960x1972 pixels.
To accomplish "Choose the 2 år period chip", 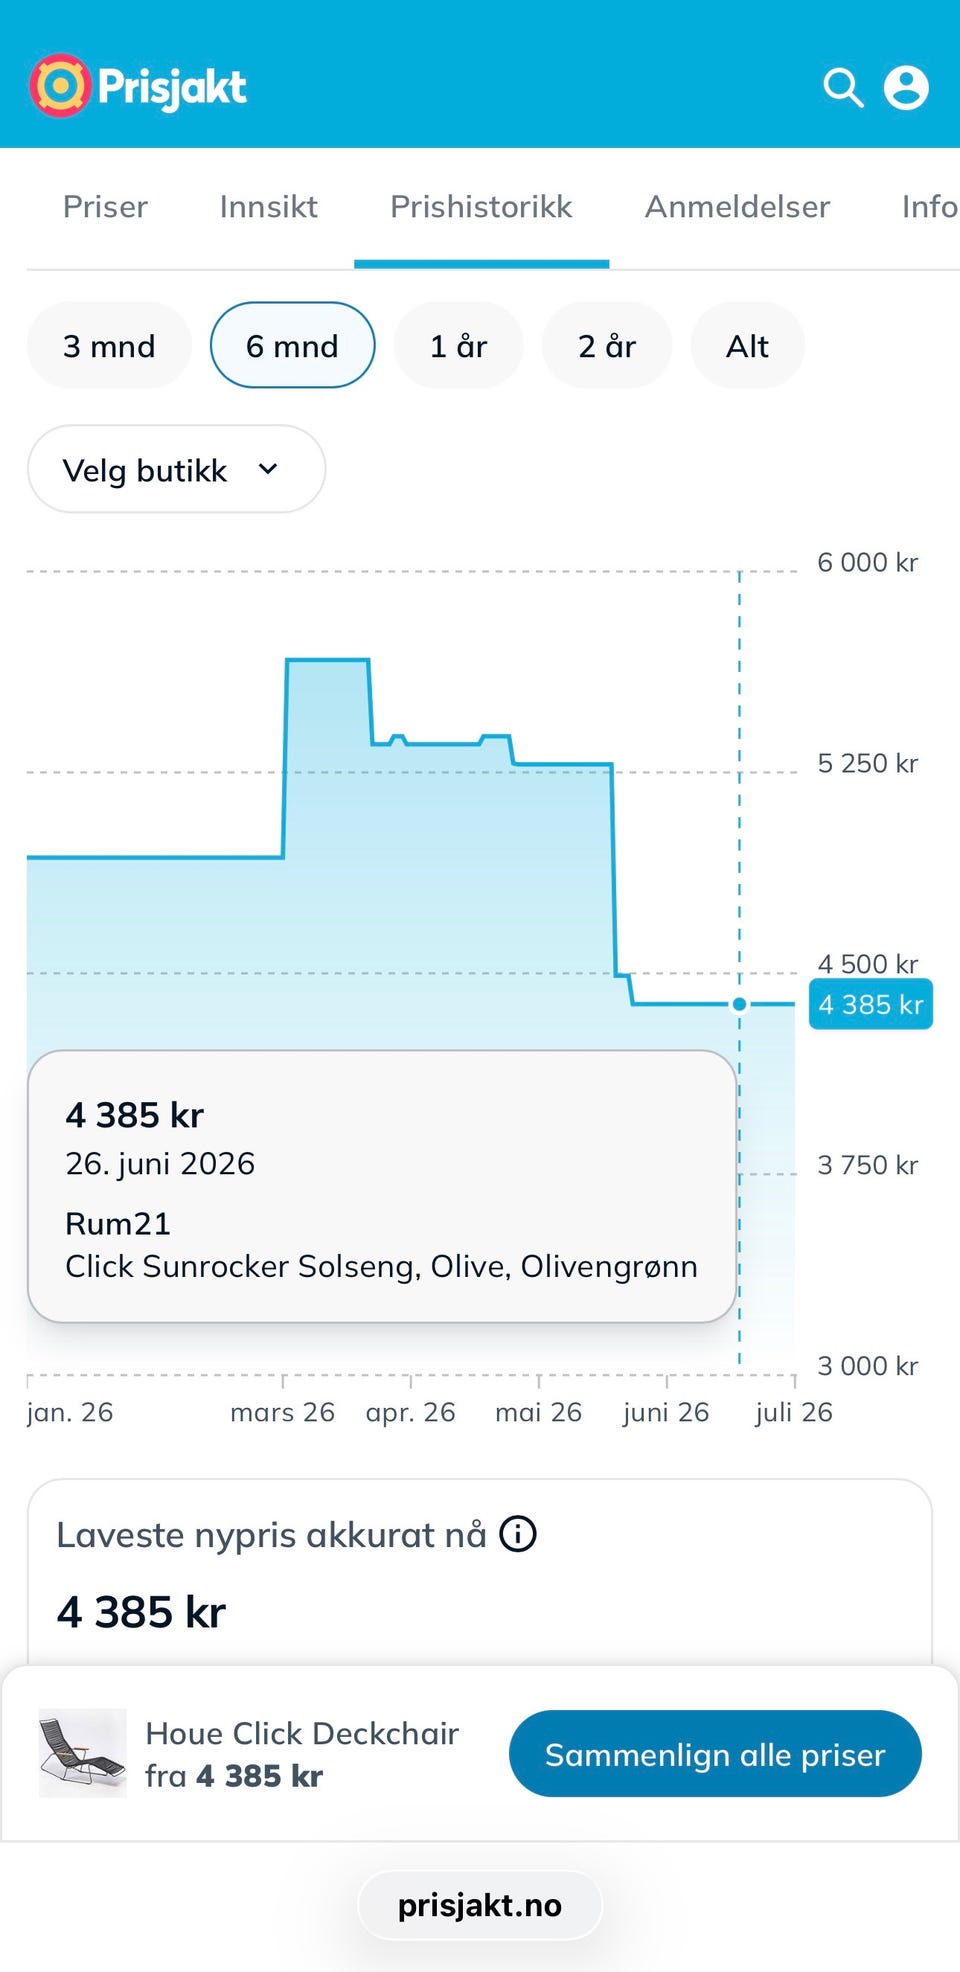I will 607,345.
